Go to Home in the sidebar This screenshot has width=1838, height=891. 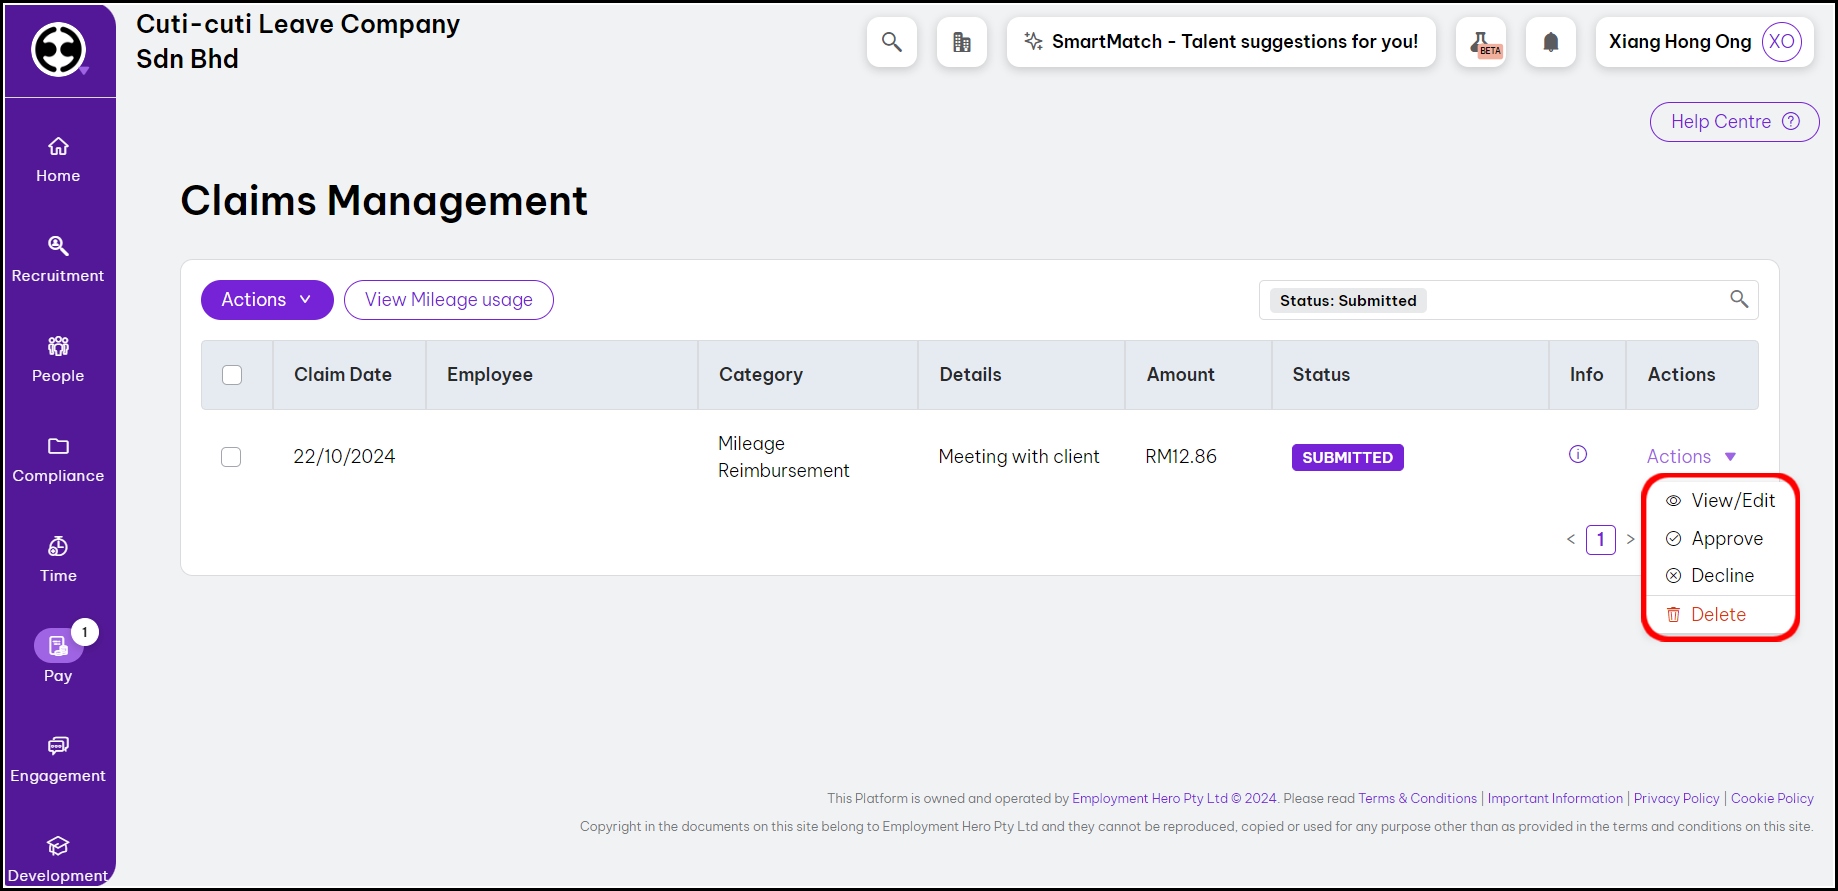(x=58, y=160)
